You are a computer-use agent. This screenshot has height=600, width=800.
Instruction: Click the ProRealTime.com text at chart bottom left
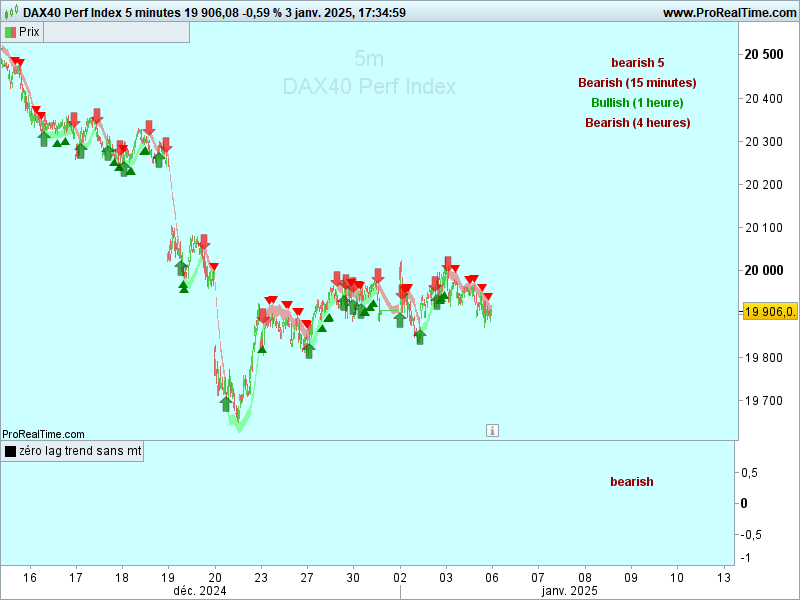pos(43,434)
